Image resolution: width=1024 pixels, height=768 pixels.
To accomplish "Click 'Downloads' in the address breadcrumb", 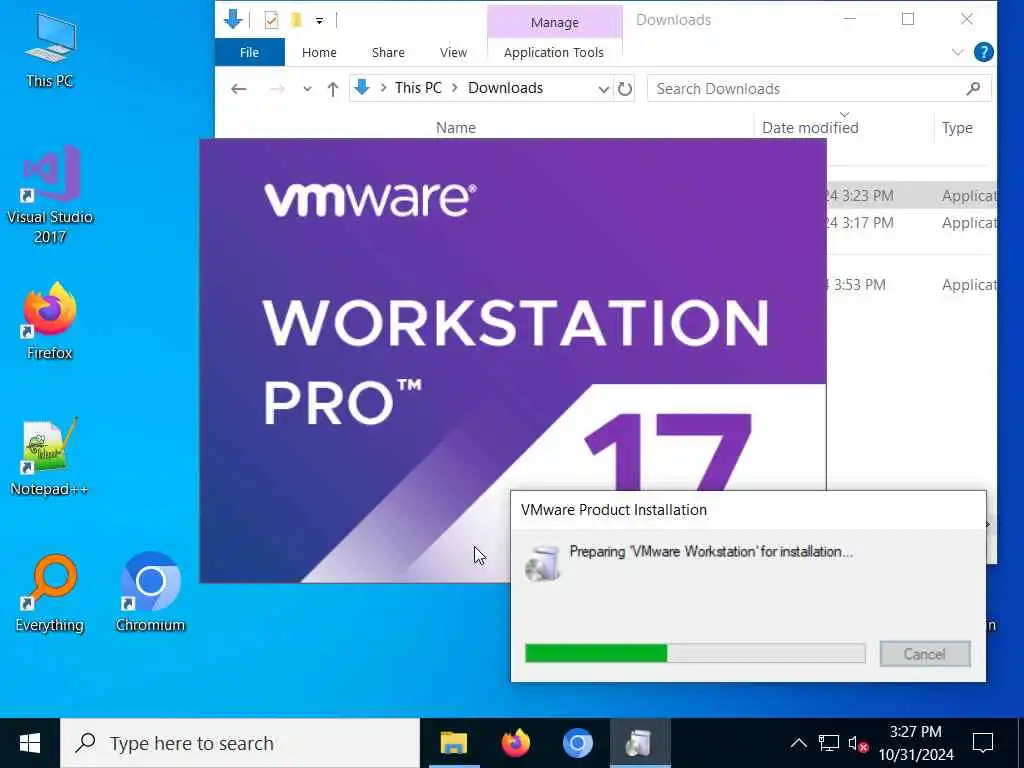I will 505,88.
